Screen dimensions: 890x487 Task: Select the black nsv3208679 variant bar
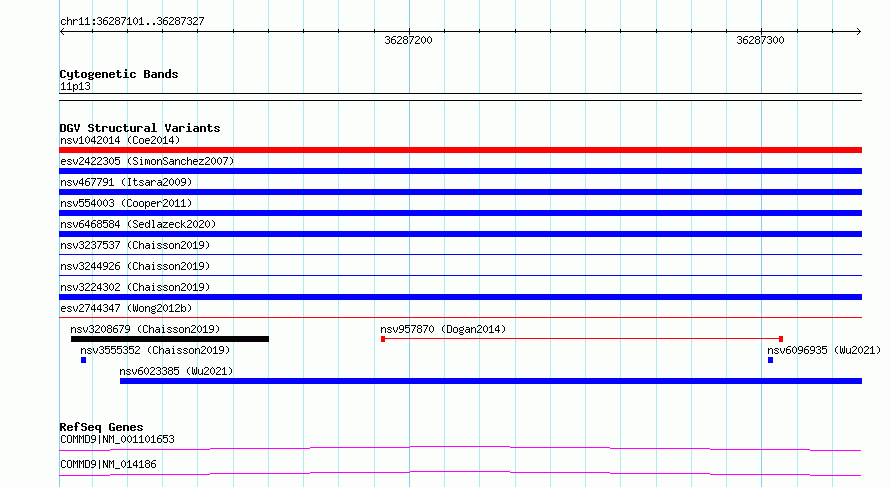click(x=170, y=339)
